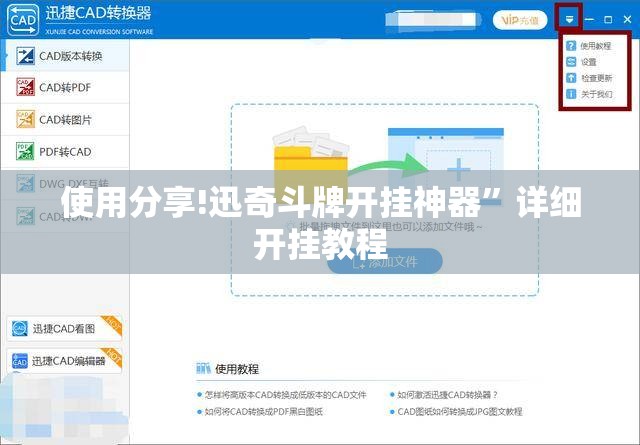Launch 迅捷CAD看图 from the sidebar
Viewport: 640px width, 445px height.
tap(64, 329)
